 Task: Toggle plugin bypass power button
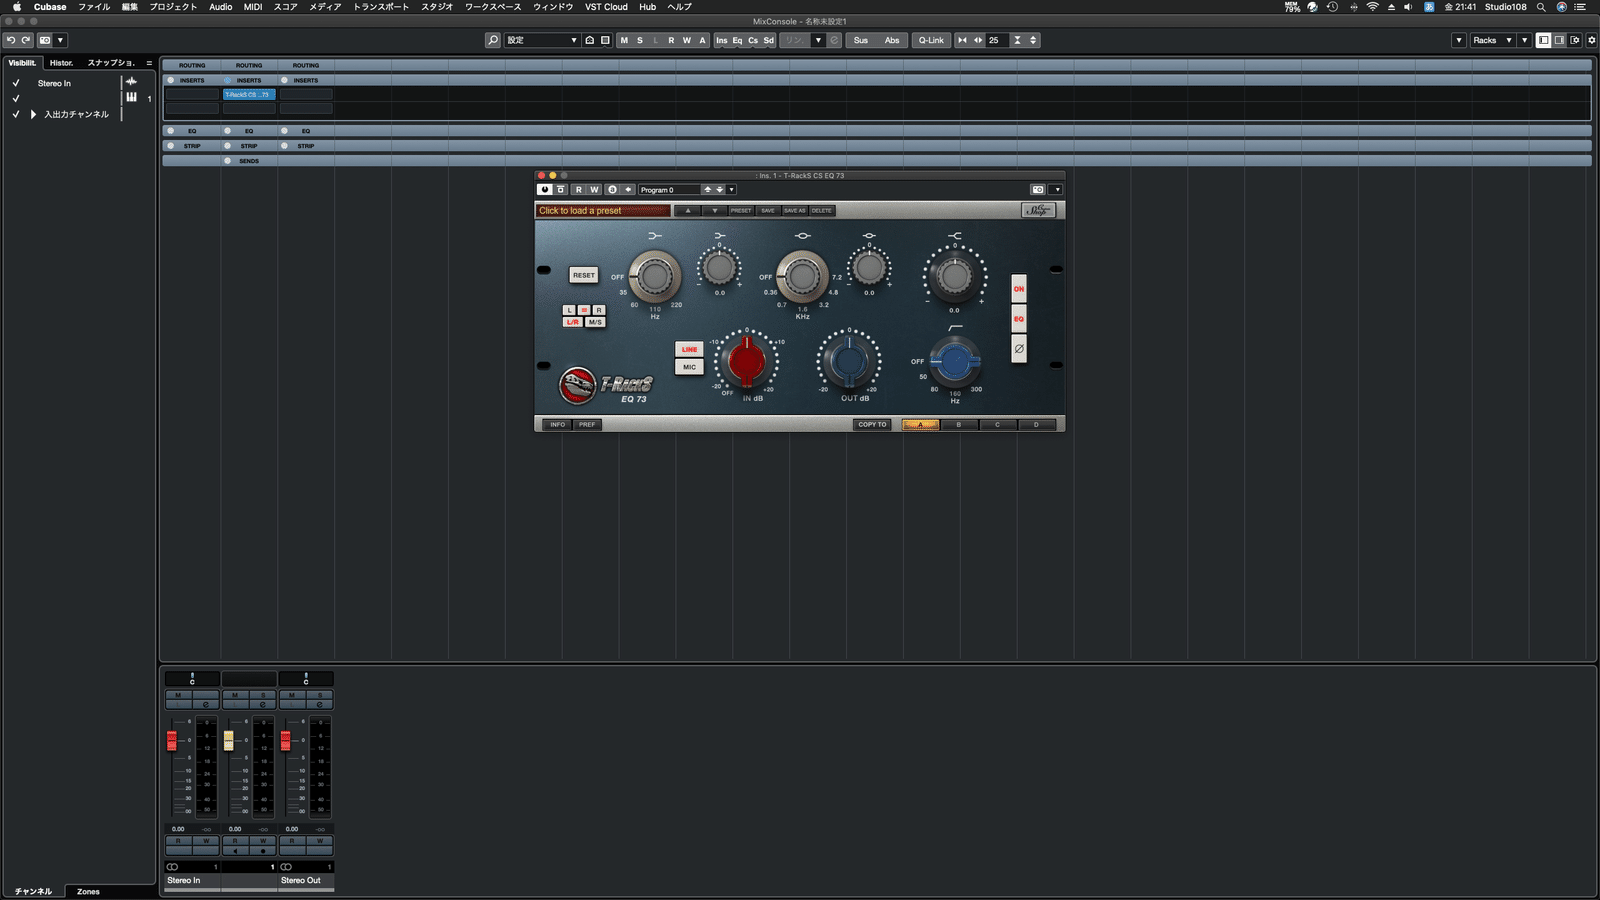pyautogui.click(x=544, y=189)
